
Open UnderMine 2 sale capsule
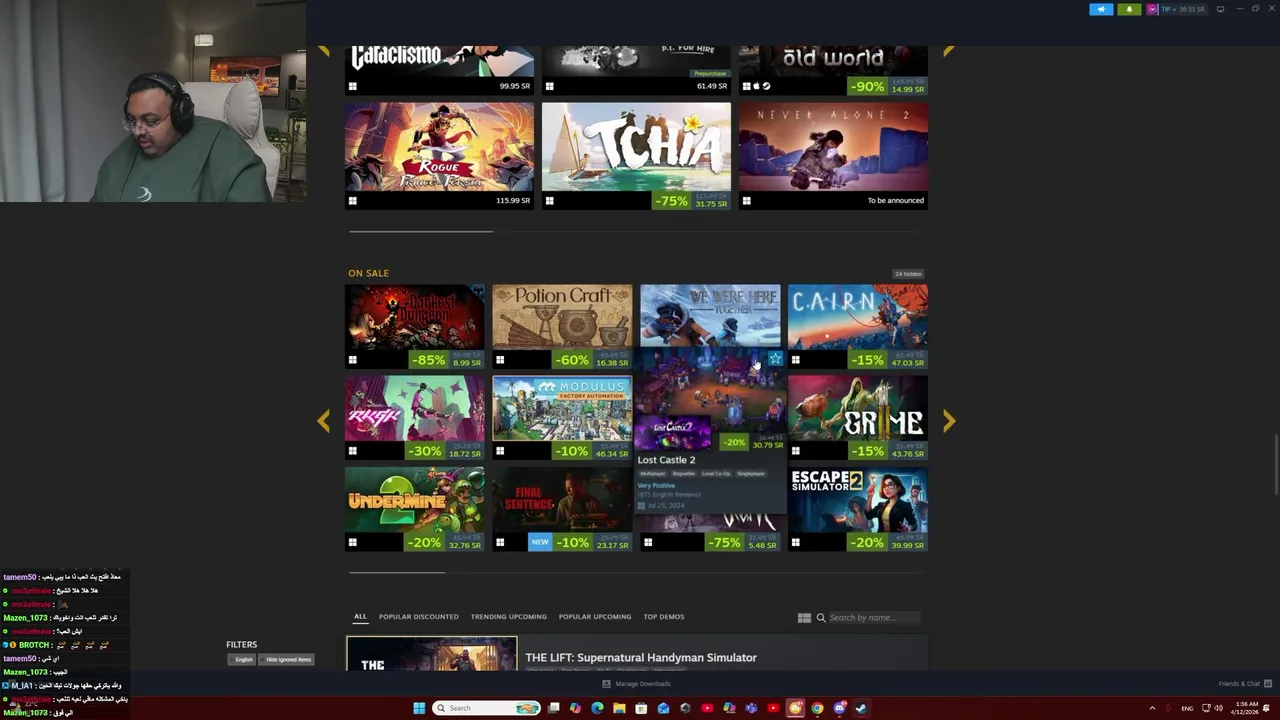tap(415, 509)
